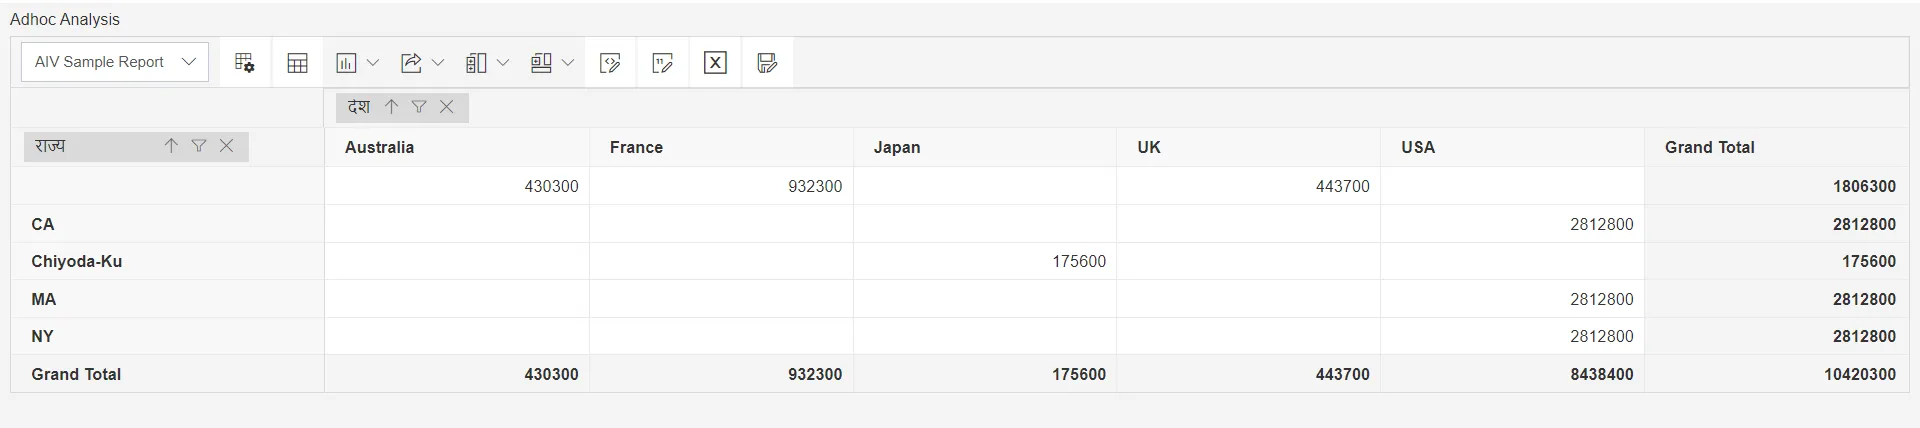The height and width of the screenshot is (428, 1920).
Task: Click the bar chart toolbar icon
Action: point(346,63)
